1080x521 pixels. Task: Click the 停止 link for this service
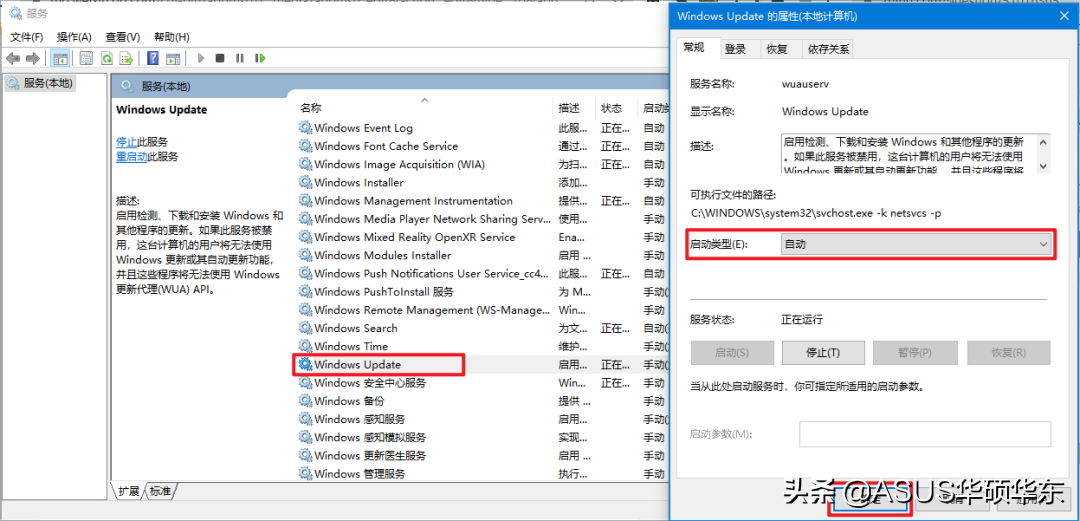pos(126,141)
